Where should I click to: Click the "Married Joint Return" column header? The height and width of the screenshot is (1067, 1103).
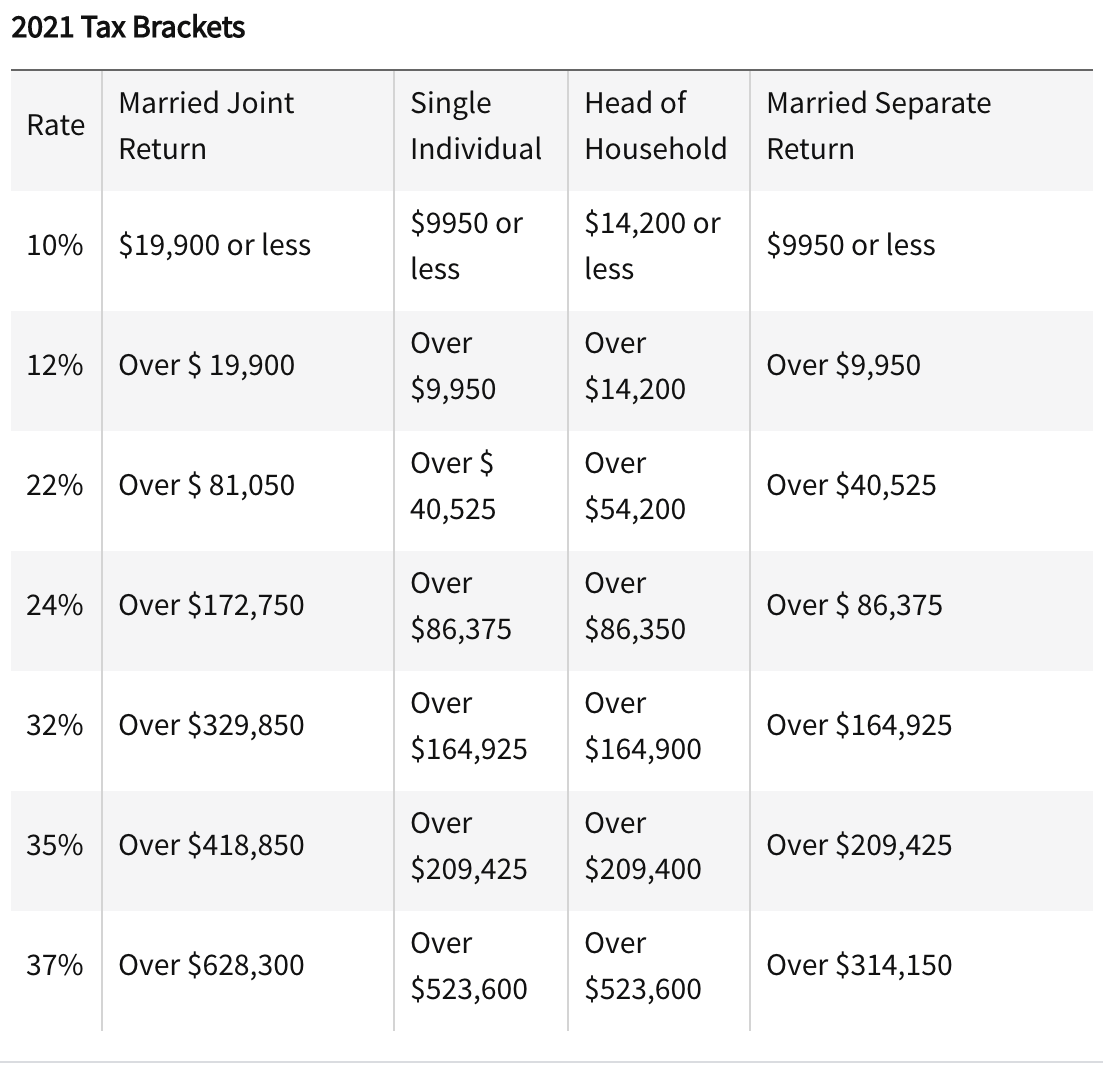(x=206, y=126)
